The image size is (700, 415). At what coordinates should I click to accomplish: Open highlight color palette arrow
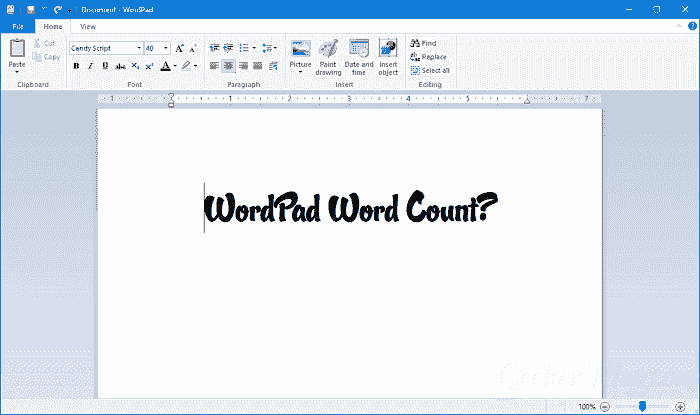[196, 66]
